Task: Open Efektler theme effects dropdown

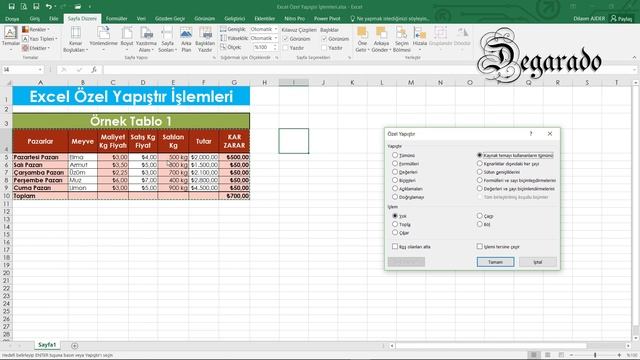Action: pos(36,48)
